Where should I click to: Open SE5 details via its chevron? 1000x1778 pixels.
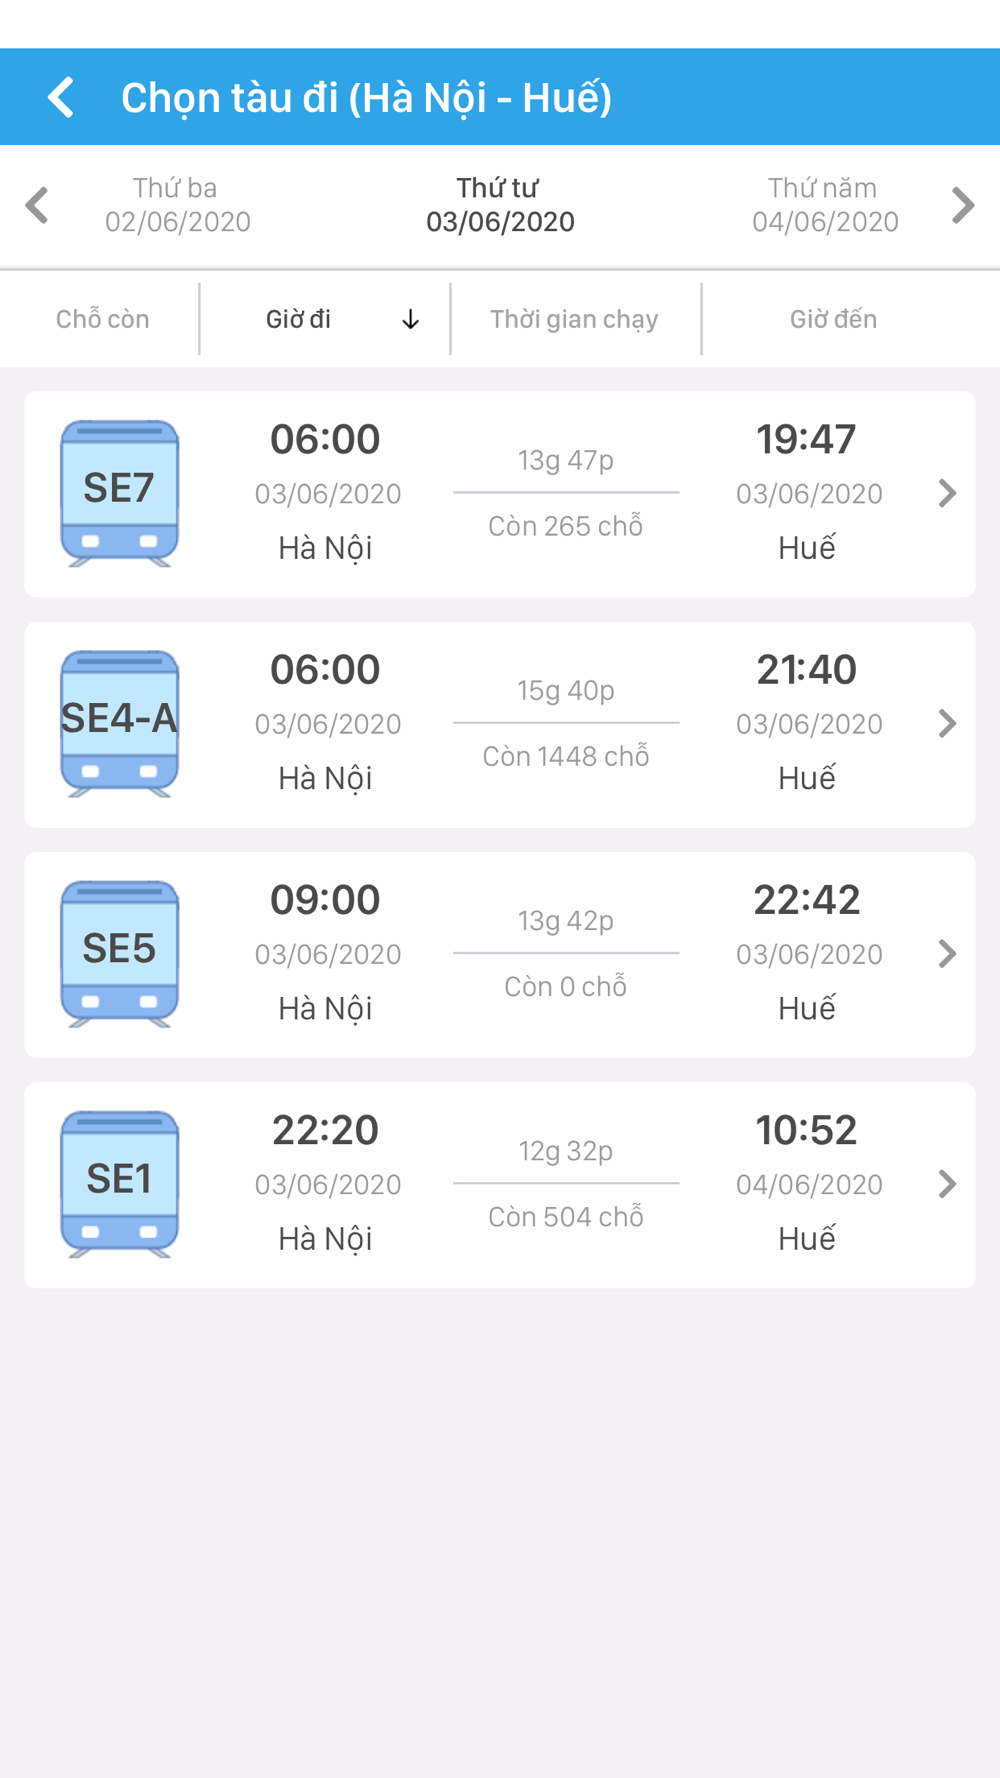[x=947, y=954]
